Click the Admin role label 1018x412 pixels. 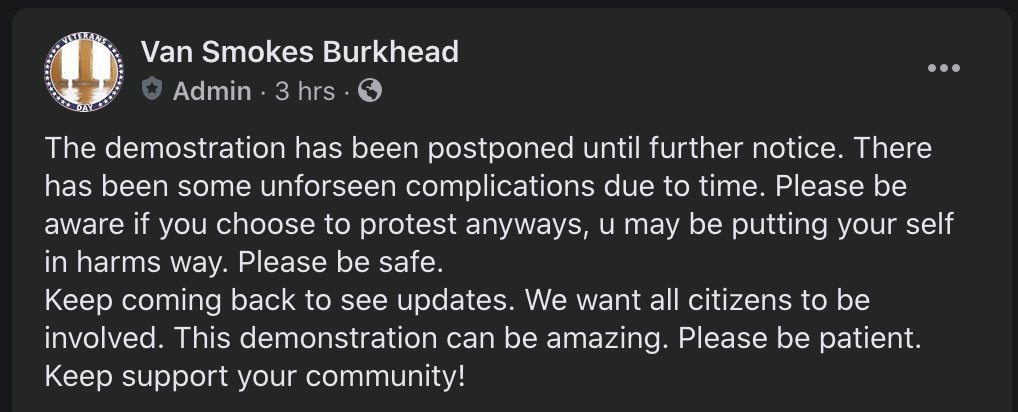tap(211, 91)
